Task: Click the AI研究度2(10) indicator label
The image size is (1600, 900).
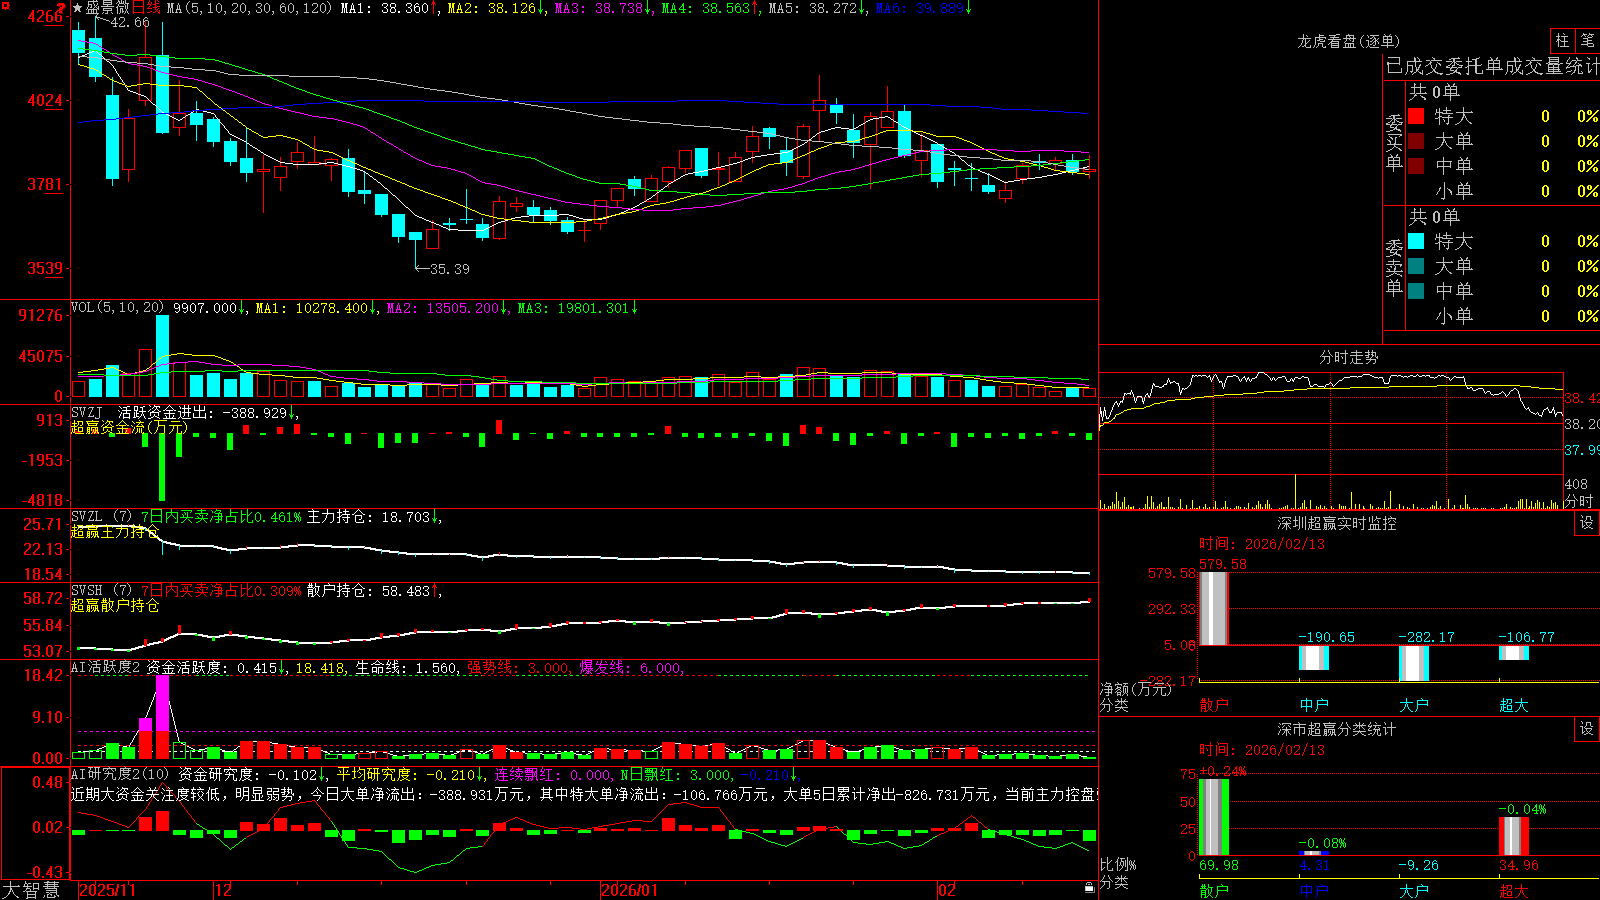Action: [120, 774]
